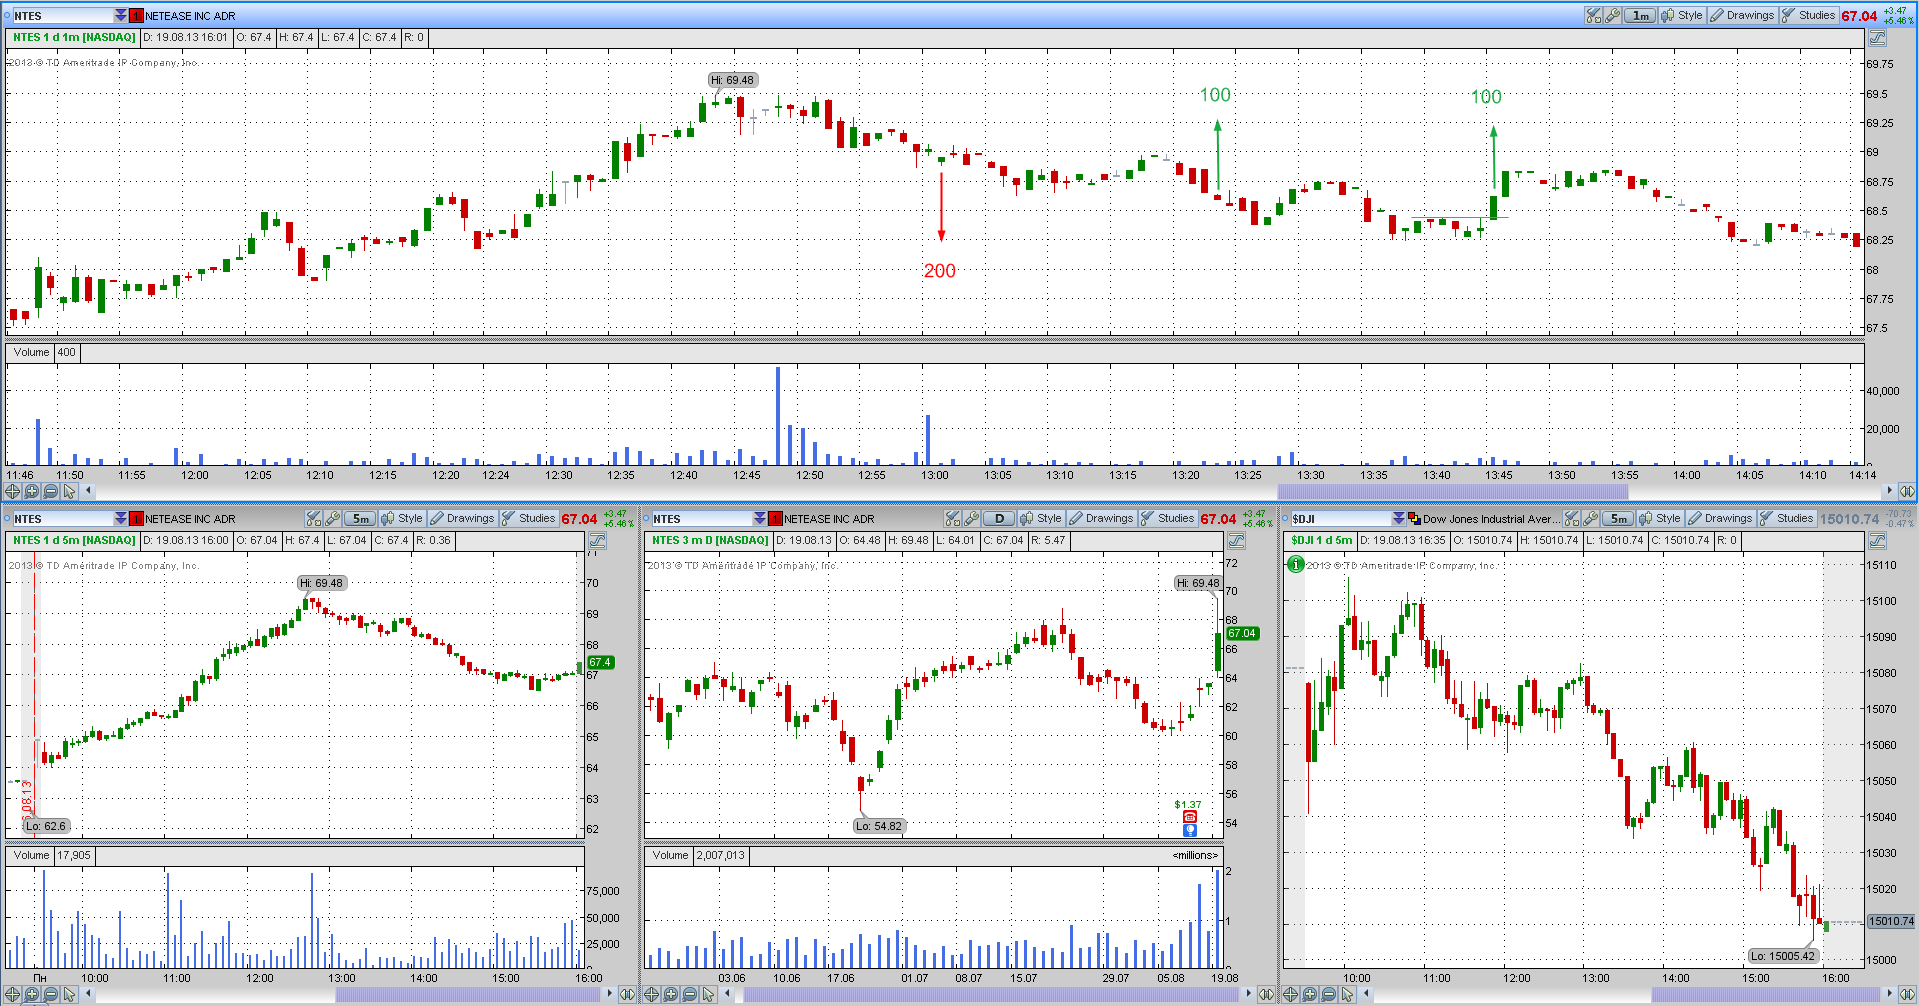The image size is (1919, 1006).
Task: Click right scroll arrow under top chart
Action: point(1889,491)
